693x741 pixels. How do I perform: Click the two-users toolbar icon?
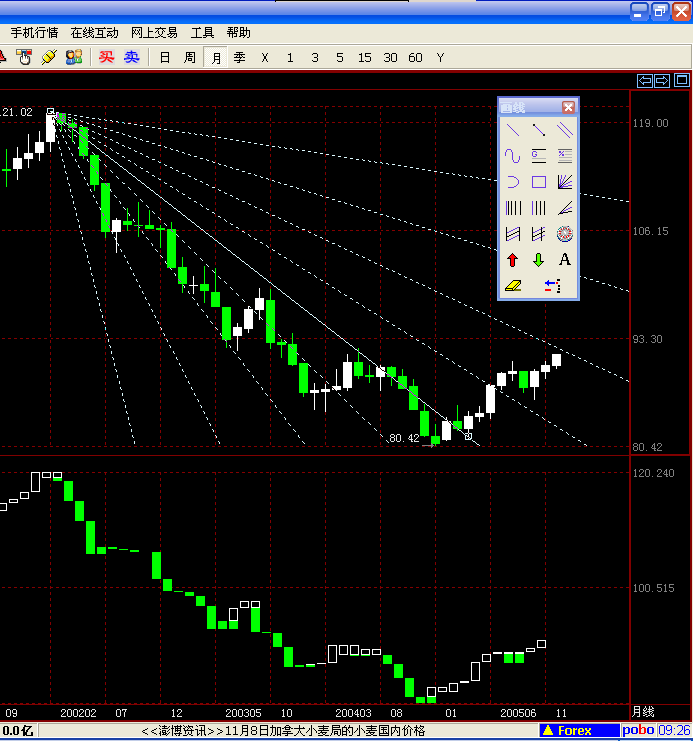74,57
